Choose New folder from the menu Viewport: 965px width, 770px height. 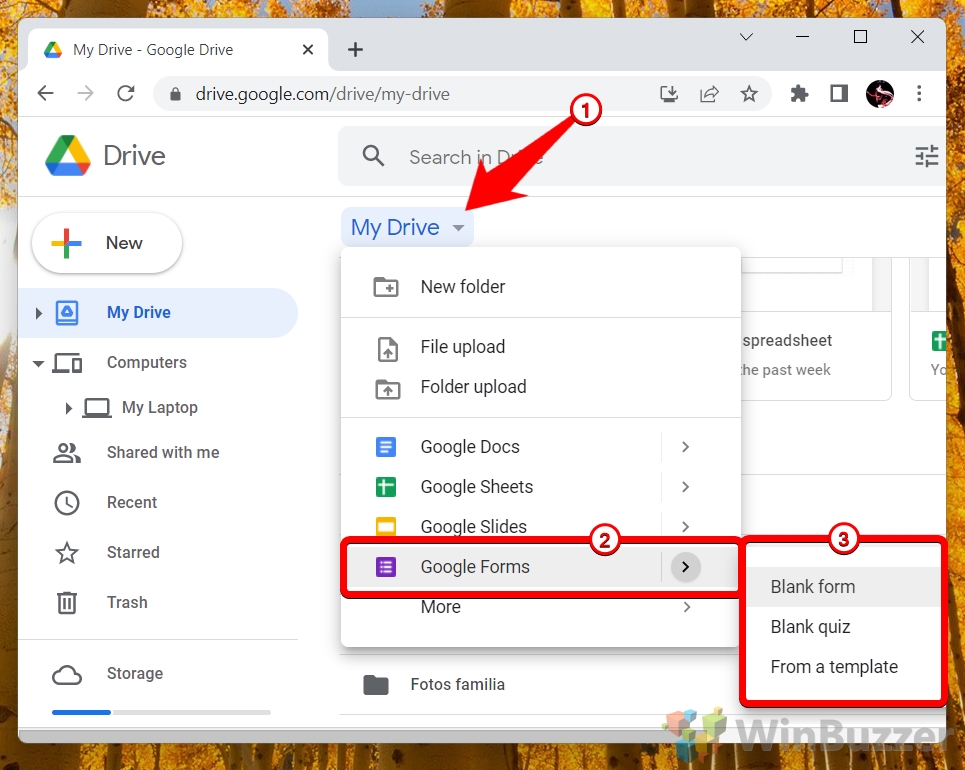(540, 287)
